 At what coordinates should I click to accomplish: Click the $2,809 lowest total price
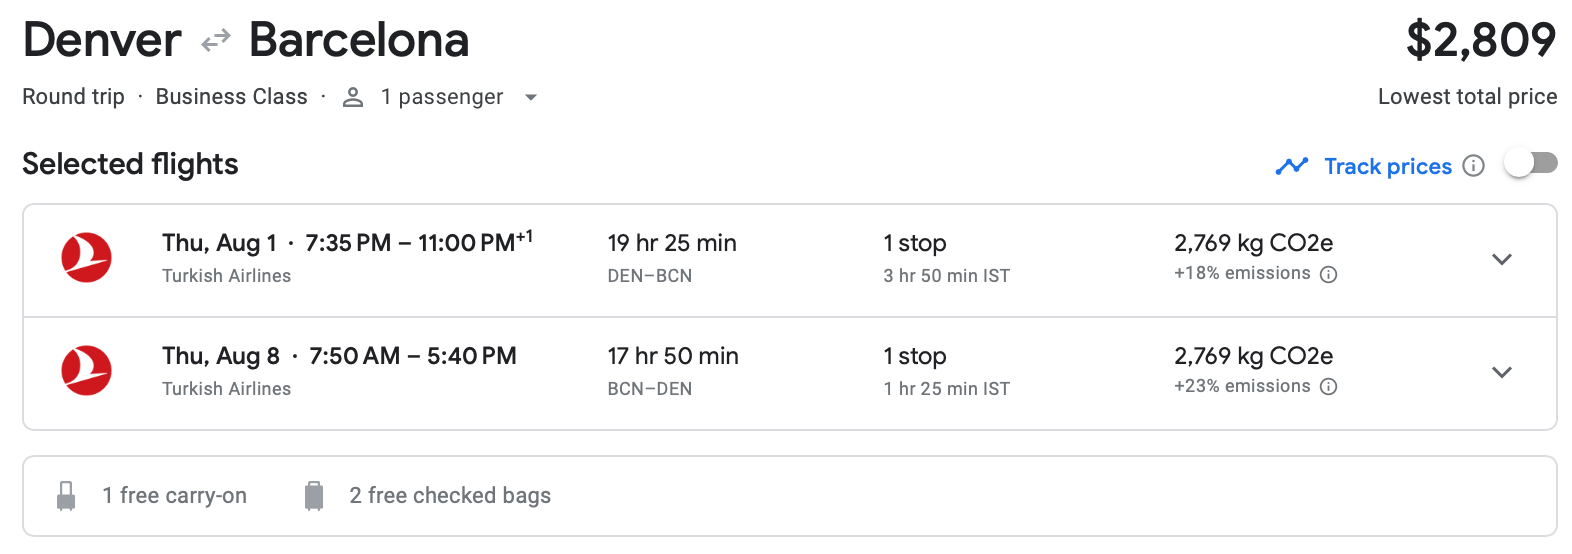click(x=1480, y=41)
